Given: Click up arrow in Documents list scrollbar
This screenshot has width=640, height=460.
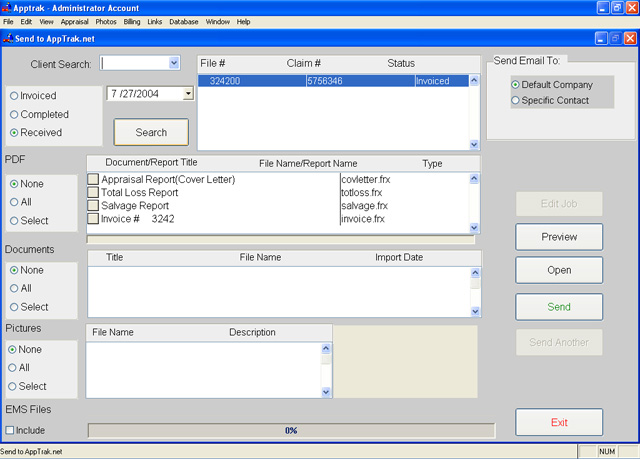Looking at the screenshot, I should [x=475, y=273].
